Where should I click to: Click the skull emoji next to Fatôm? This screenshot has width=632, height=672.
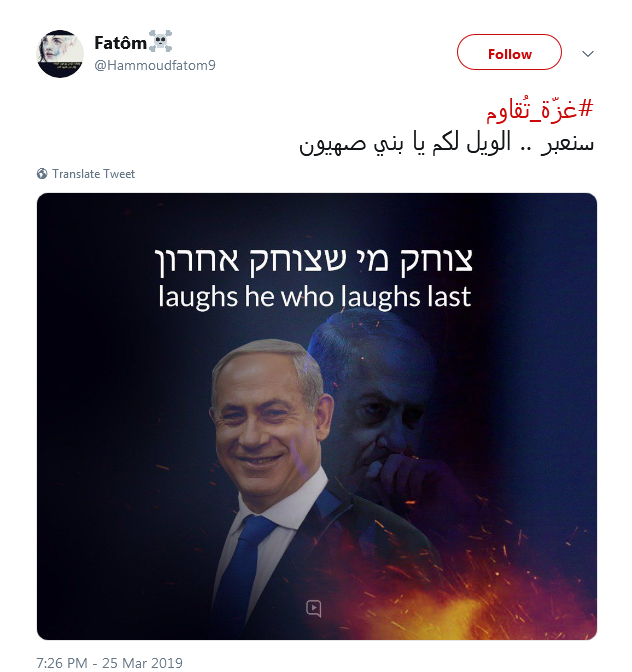pyautogui.click(x=160, y=41)
